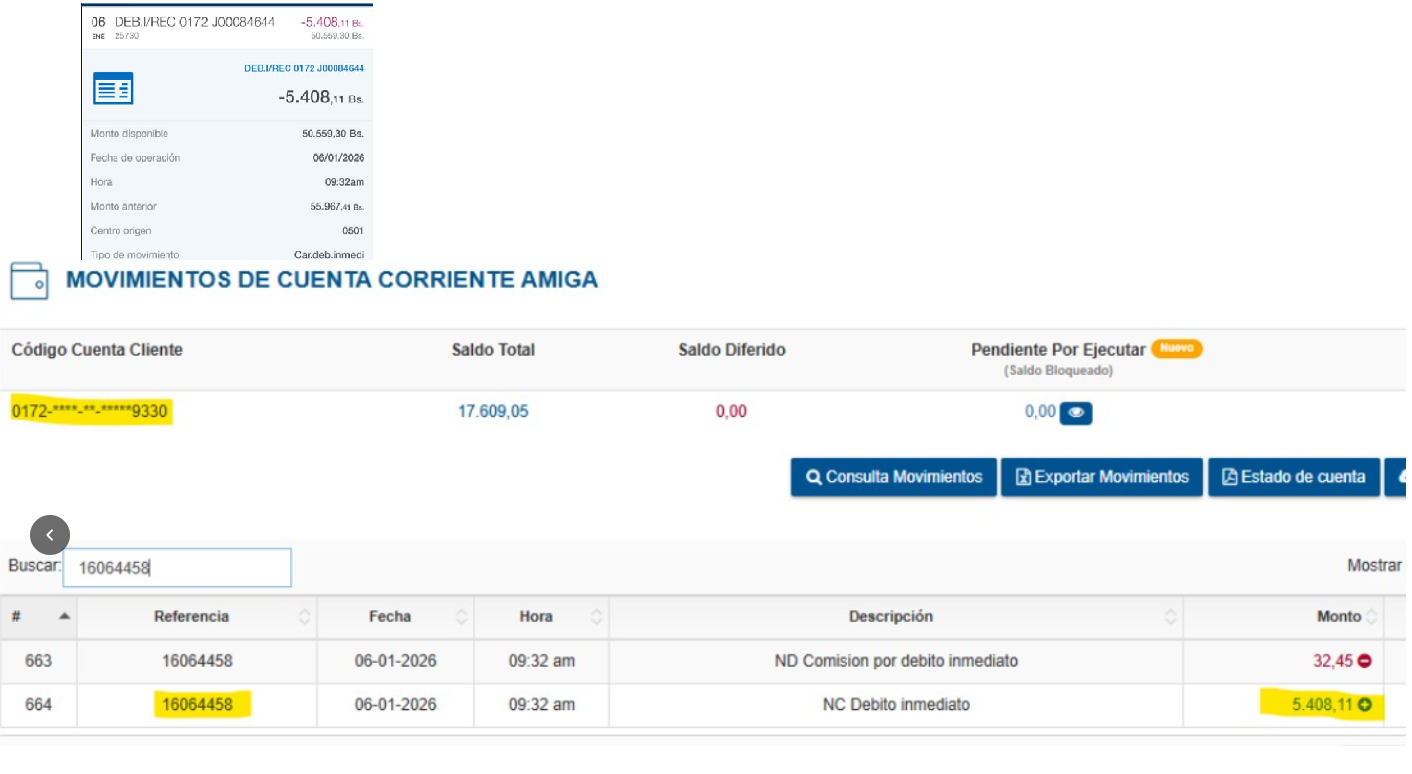Toggle the eye icon for blocked balance
Image resolution: width=1412 pixels, height=774 pixels.
coord(1075,412)
